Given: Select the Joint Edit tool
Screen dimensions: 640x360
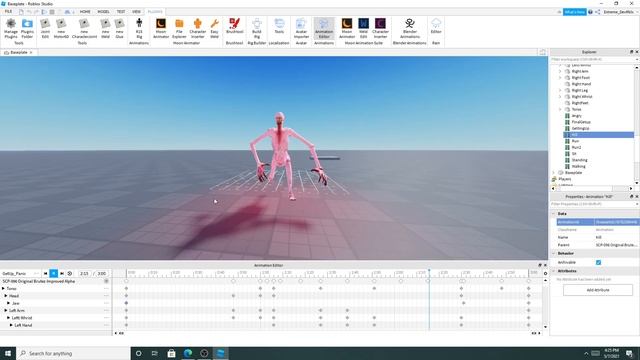Looking at the screenshot, I should click(x=45, y=28).
